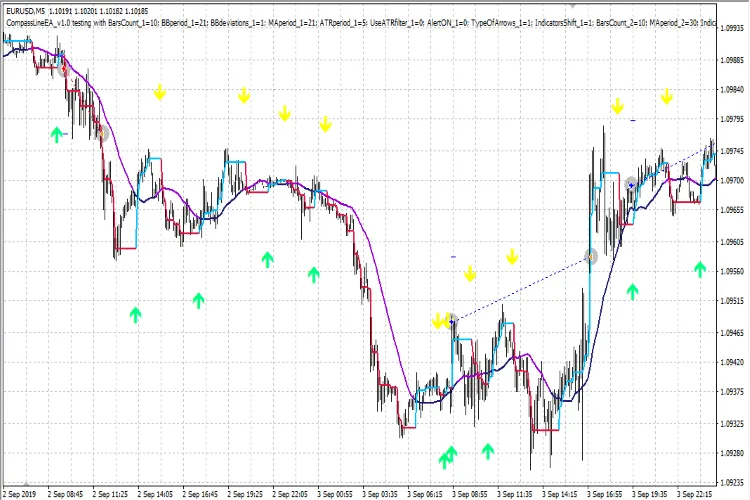The image size is (750, 500).
Task: Click the 3 Sep 03:35 time axis label
Action: point(380,493)
